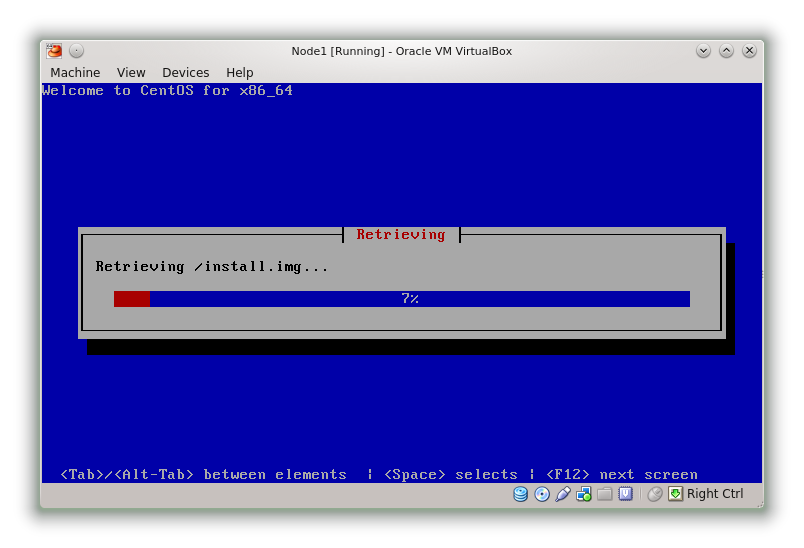Open the USB devices status icon
This screenshot has height=548, width=804.
562,494
